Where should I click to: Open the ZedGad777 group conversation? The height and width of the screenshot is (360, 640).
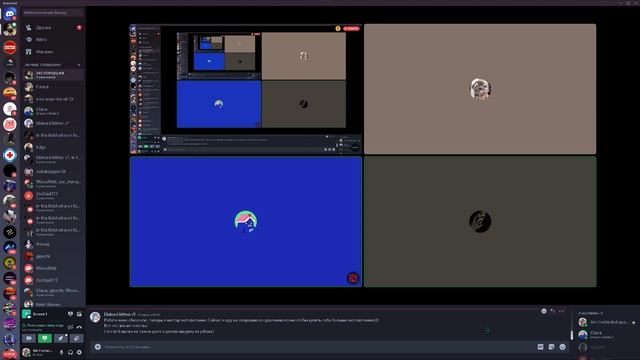pos(53,196)
